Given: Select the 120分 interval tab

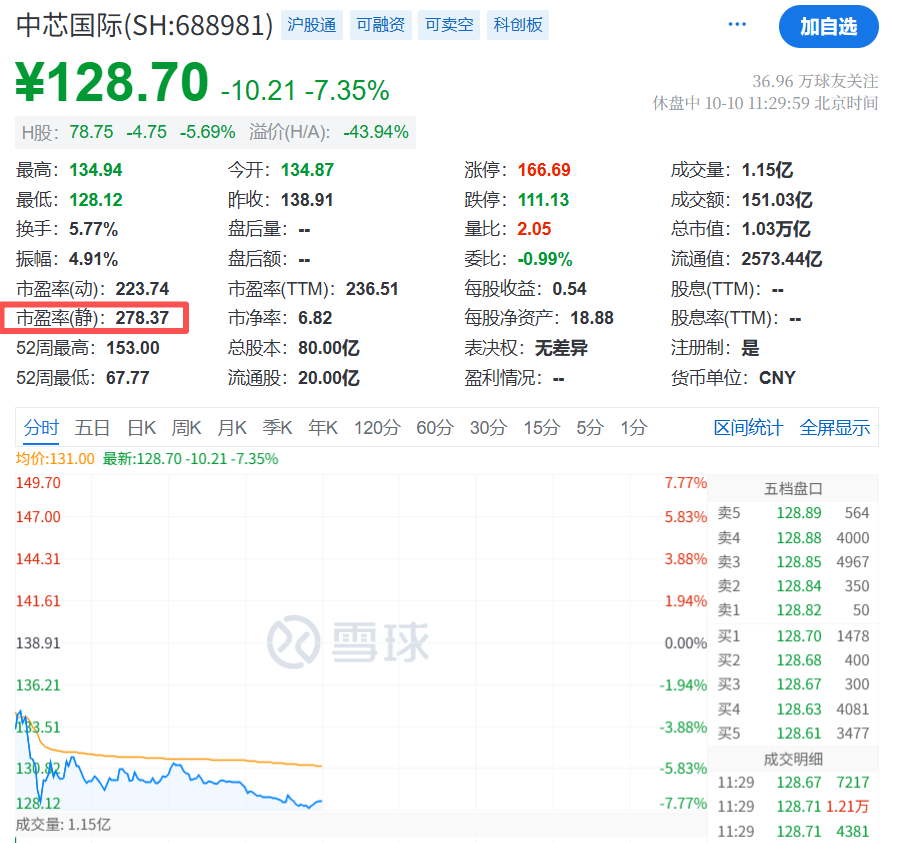Looking at the screenshot, I should (x=377, y=428).
